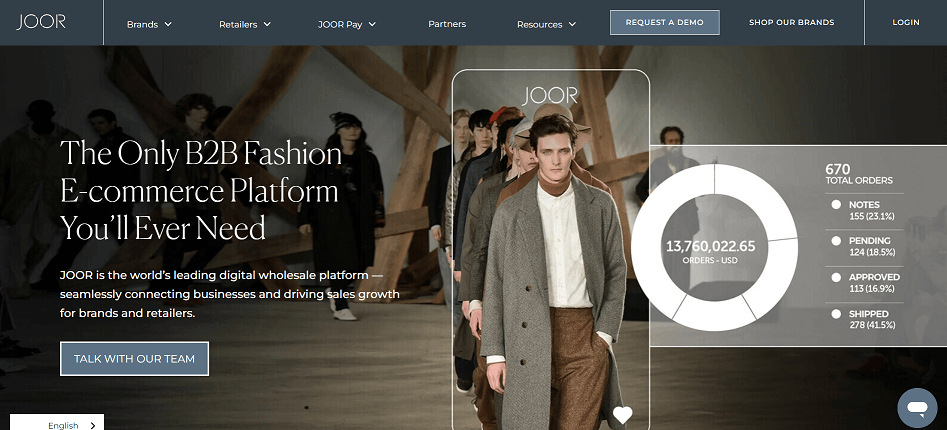Open the chat support bubble icon
Image resolution: width=947 pixels, height=430 pixels.
pos(917,408)
